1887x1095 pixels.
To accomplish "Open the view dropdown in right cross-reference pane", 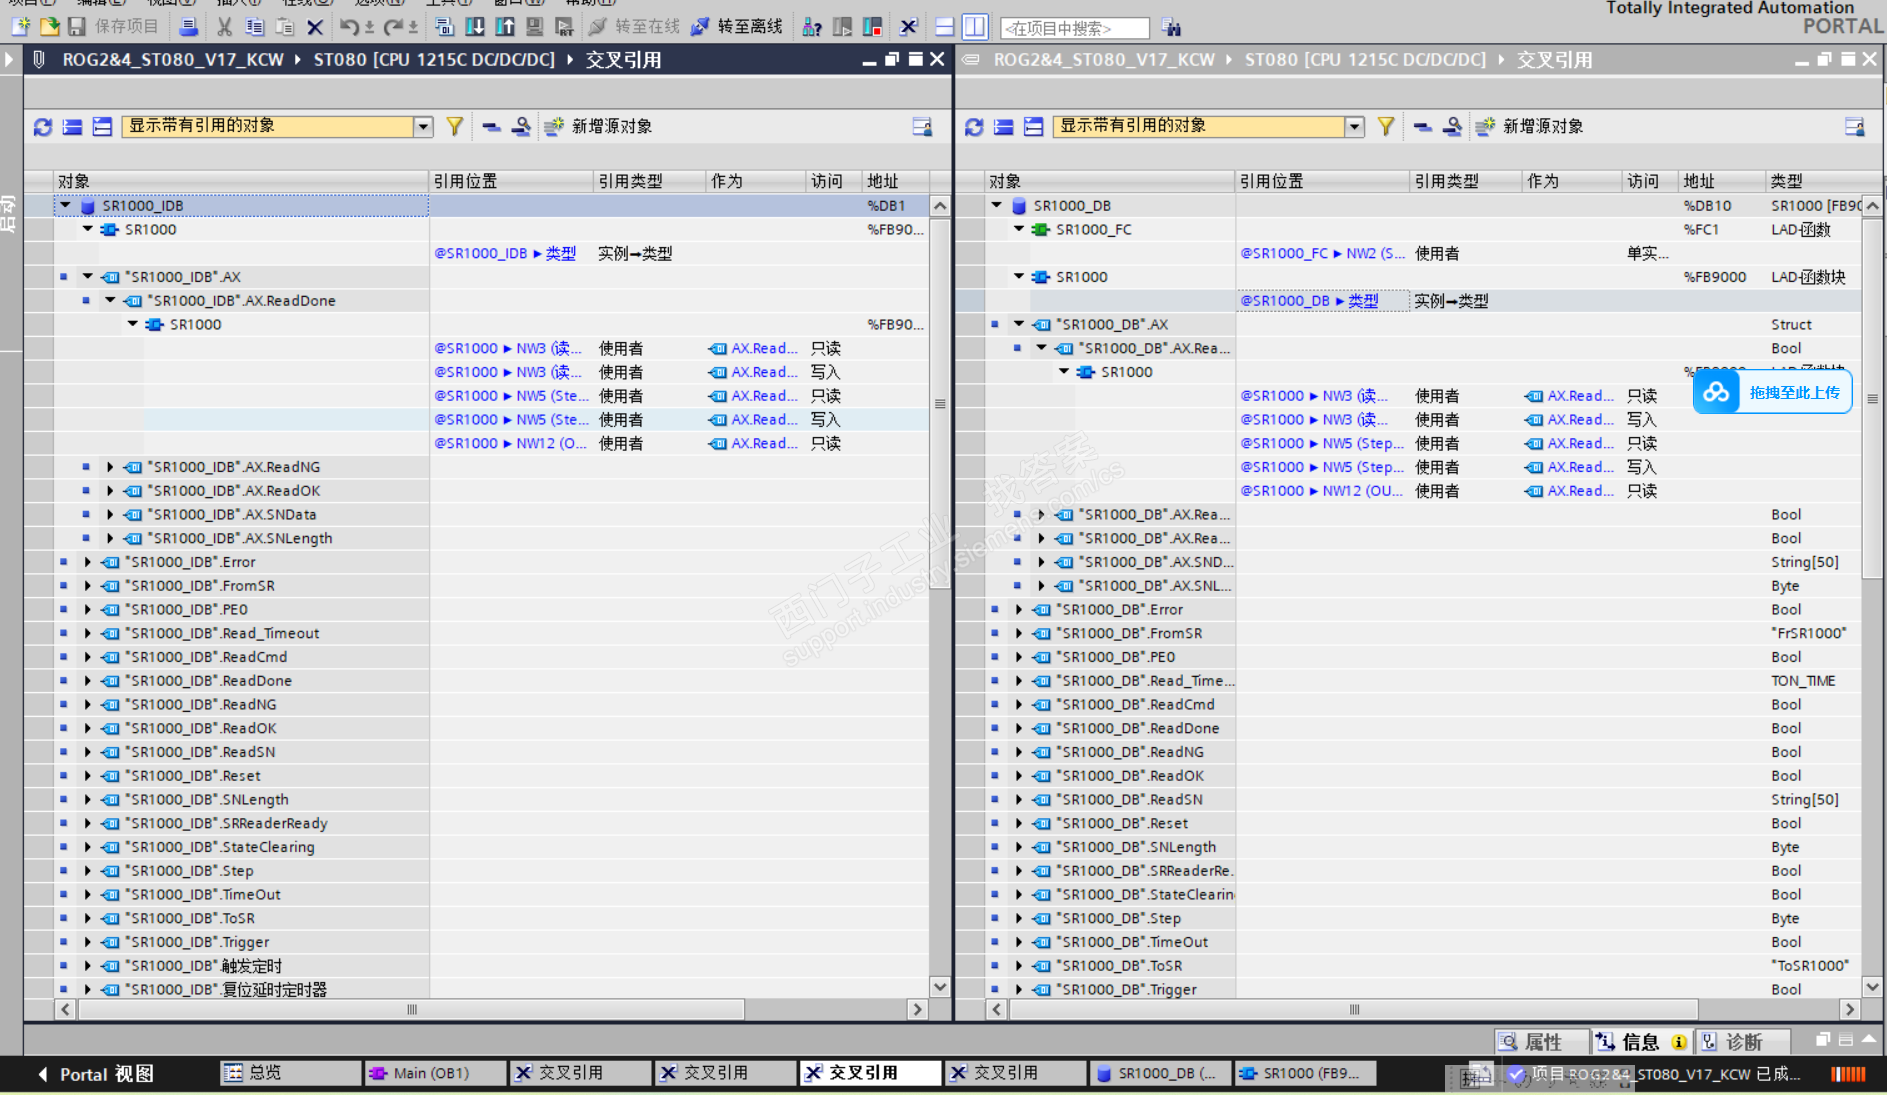I will pos(1354,126).
